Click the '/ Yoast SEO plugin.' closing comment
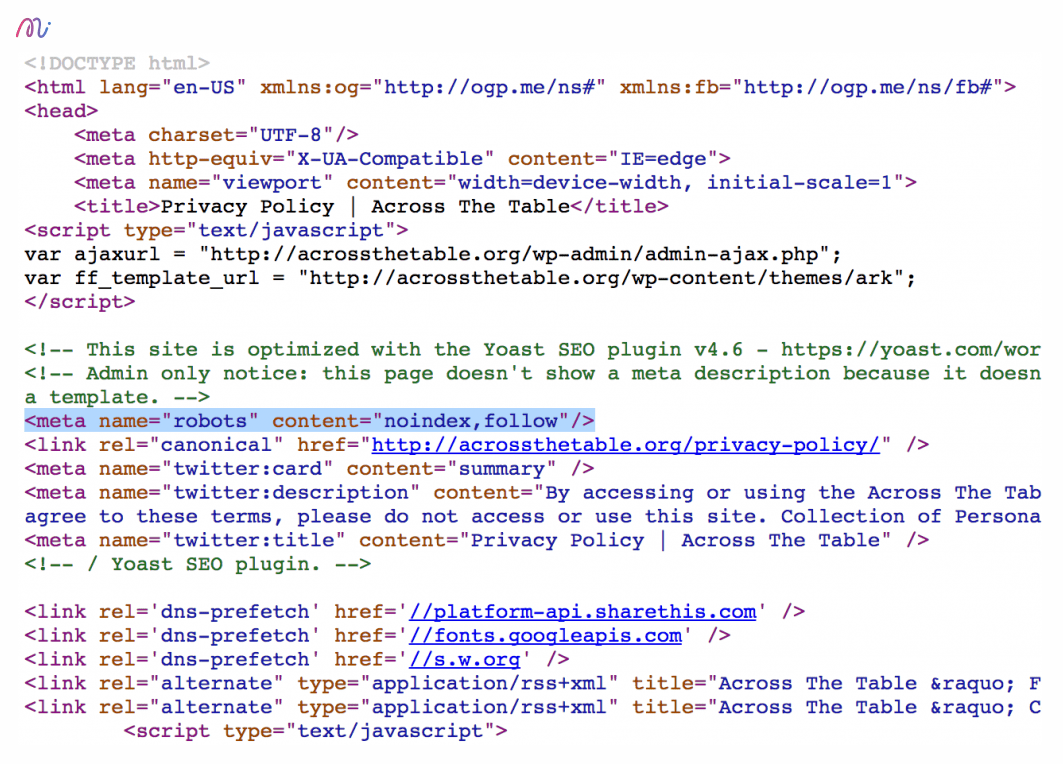 point(197,564)
